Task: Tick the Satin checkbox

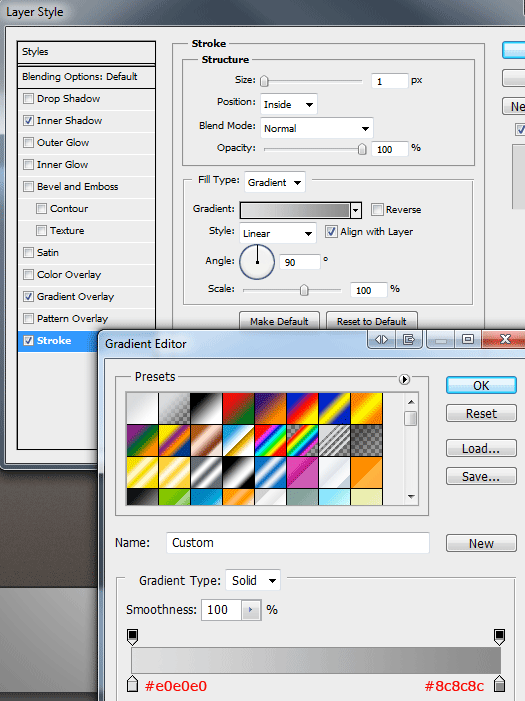Action: point(28,253)
